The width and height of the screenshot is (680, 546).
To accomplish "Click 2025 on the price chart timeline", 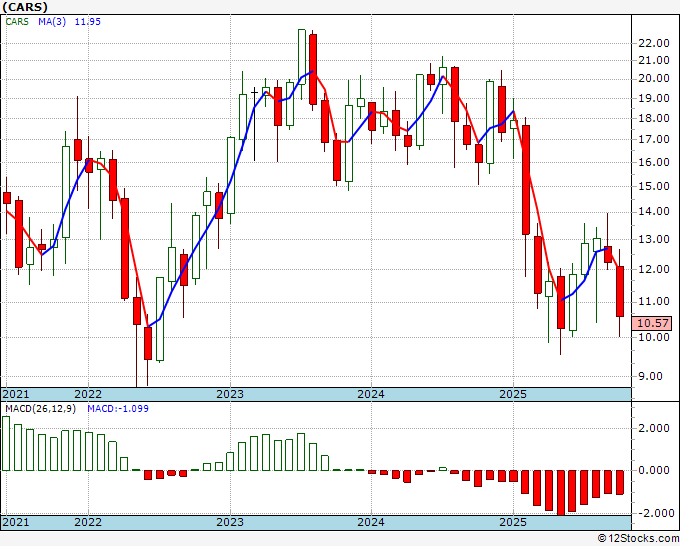I will [x=513, y=394].
